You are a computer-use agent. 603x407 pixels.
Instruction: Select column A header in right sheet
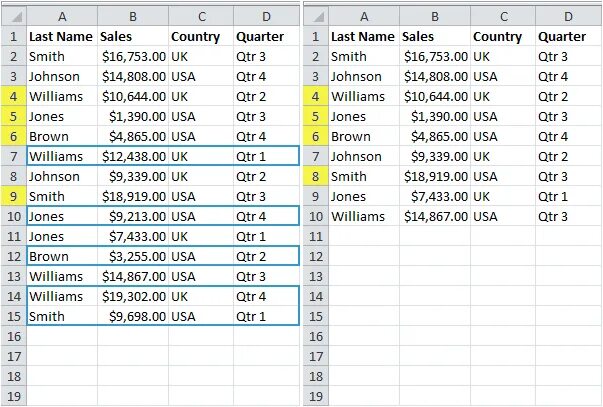363,16
